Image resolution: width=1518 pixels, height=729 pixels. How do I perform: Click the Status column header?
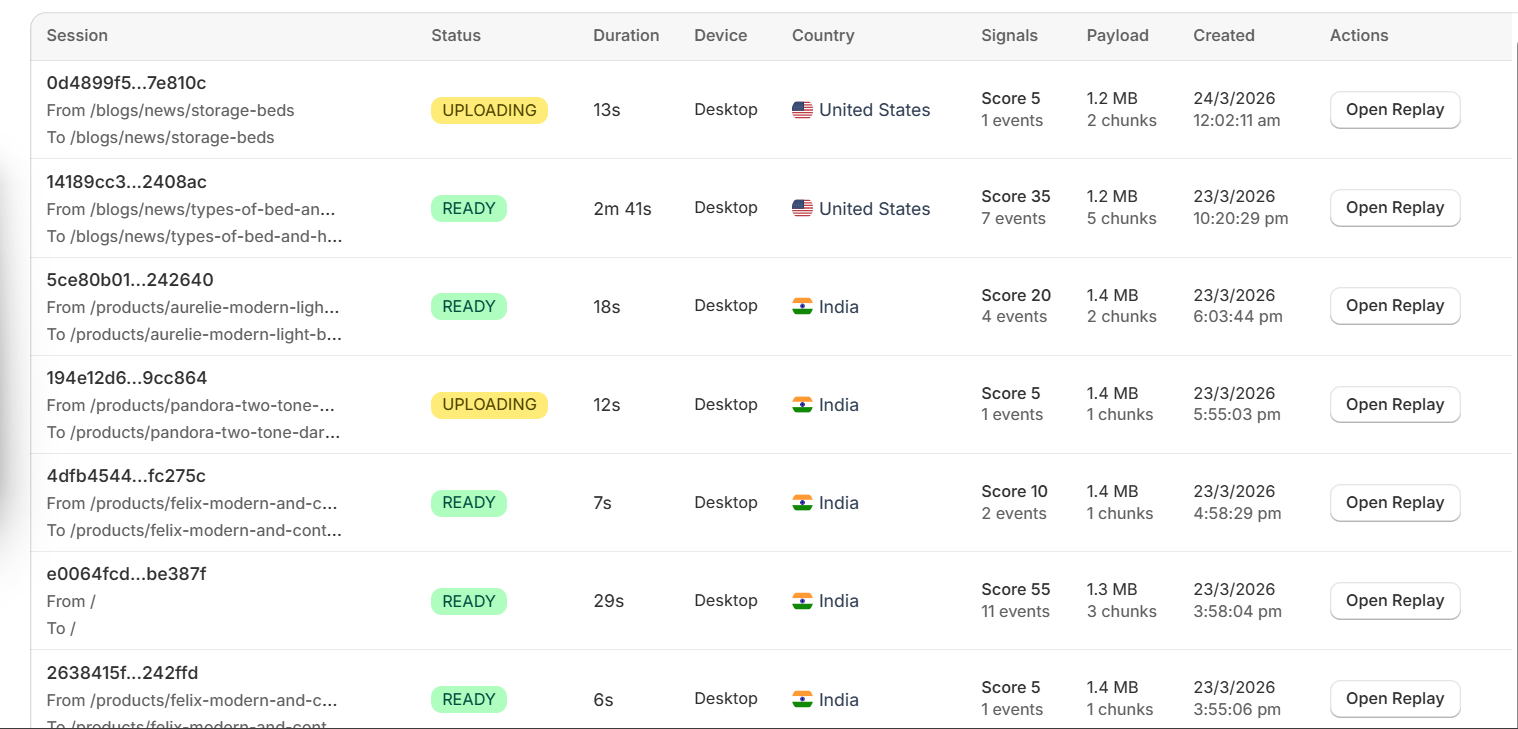tap(456, 35)
